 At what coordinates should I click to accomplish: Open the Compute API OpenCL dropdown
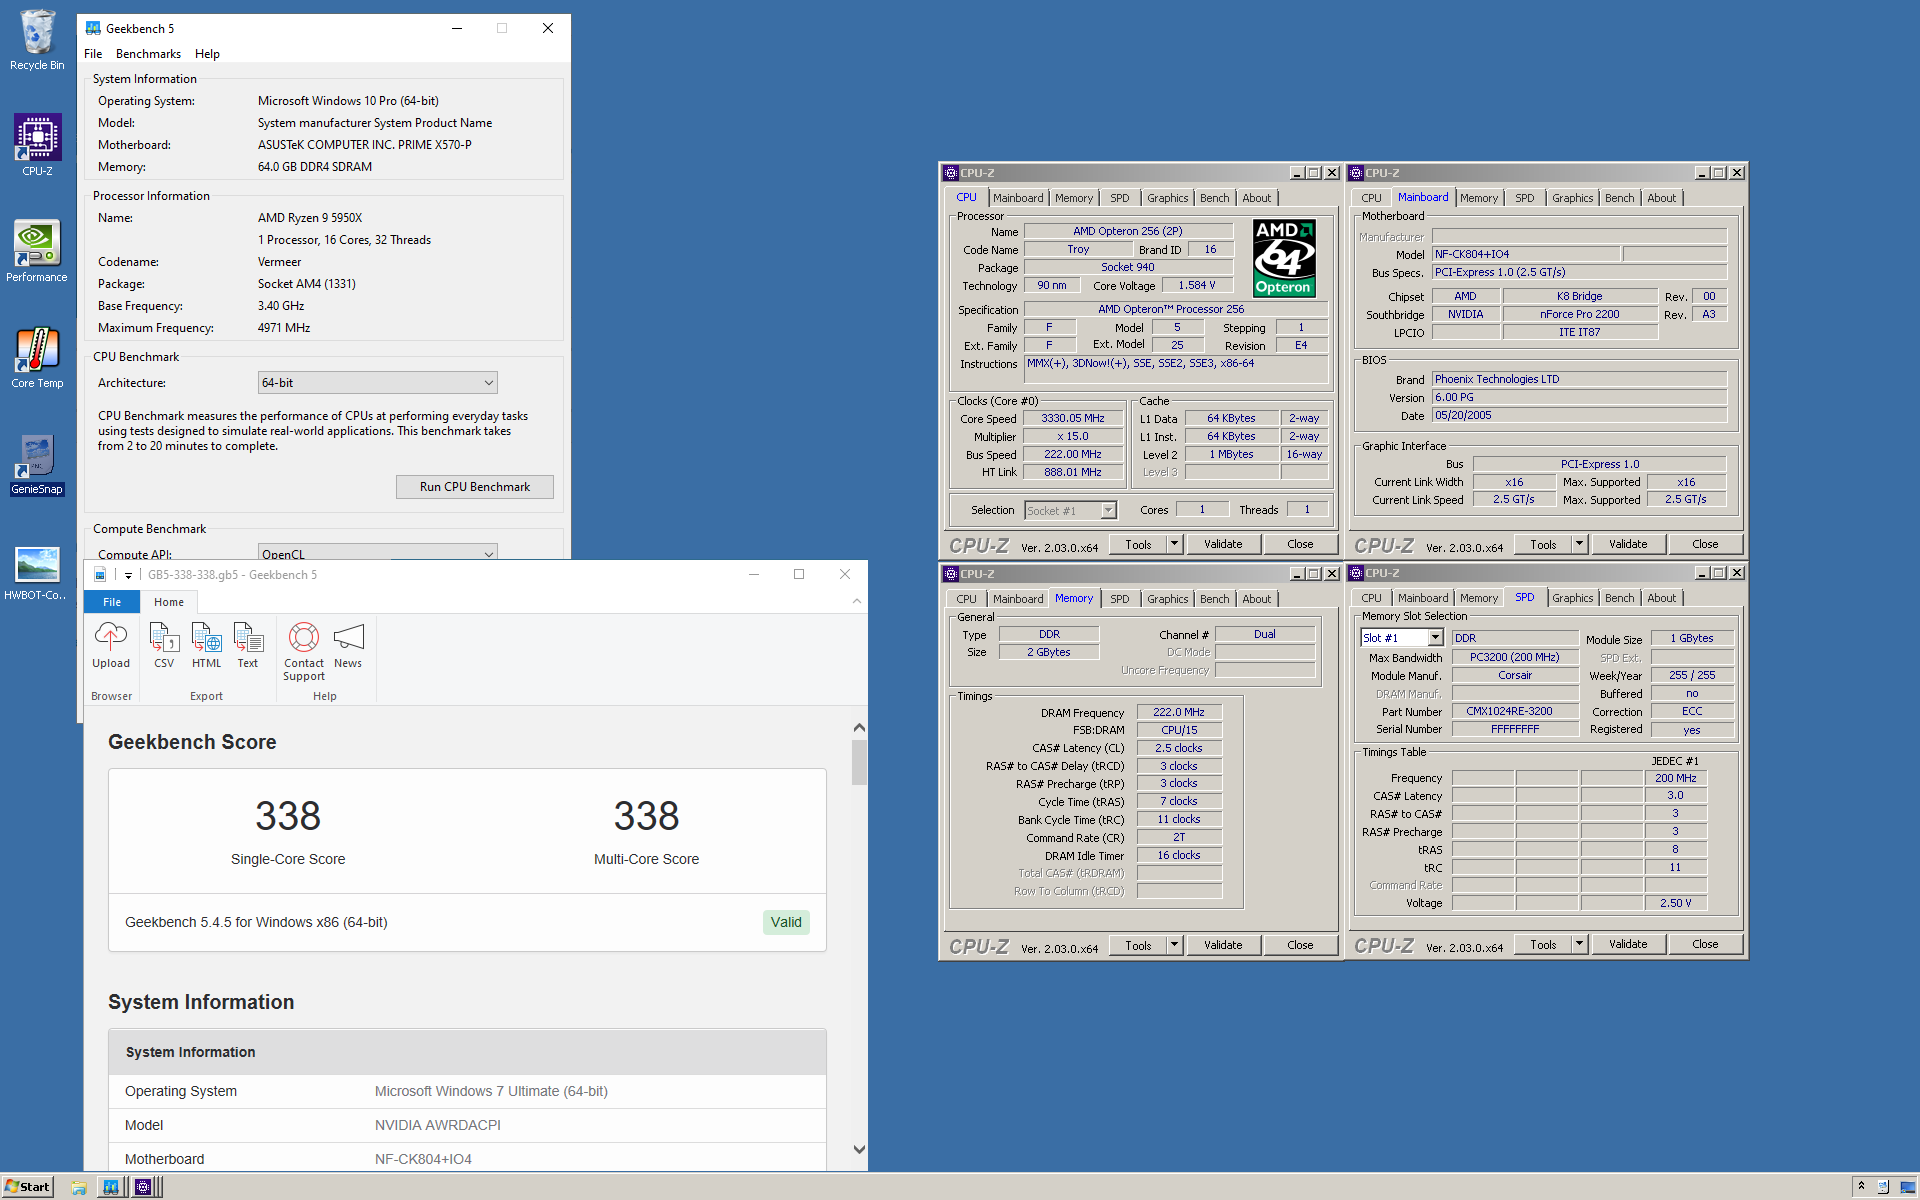[x=378, y=553]
